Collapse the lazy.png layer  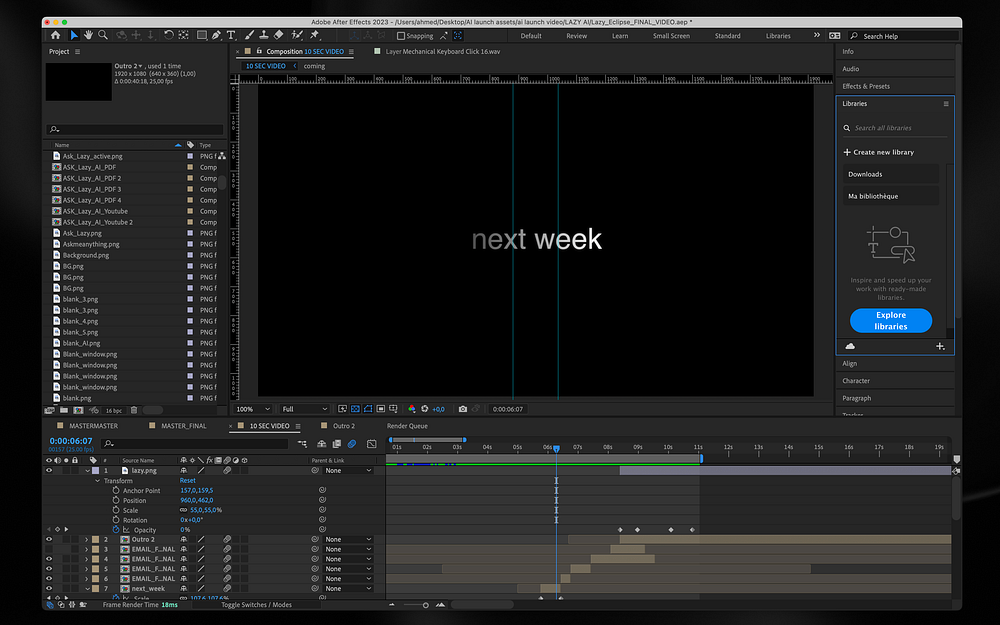87,471
